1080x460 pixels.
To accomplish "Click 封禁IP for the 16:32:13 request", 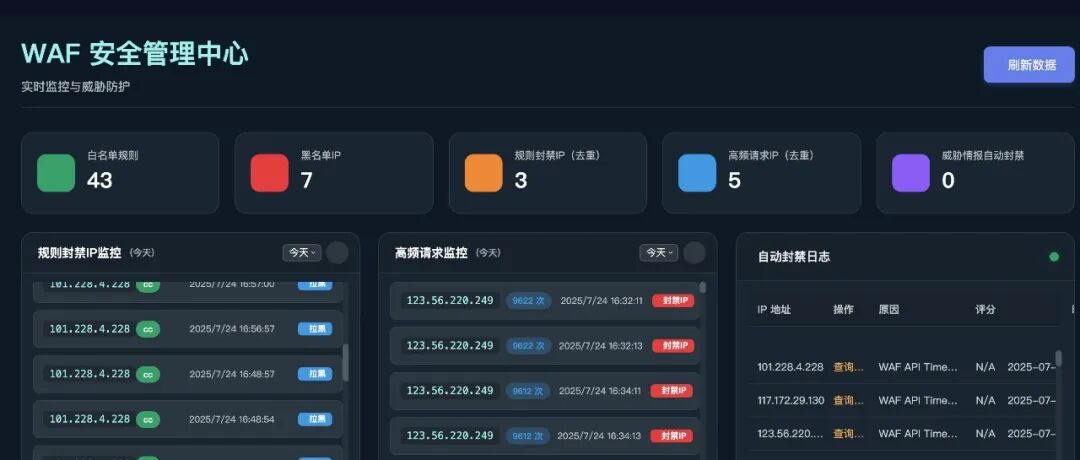I will (673, 346).
